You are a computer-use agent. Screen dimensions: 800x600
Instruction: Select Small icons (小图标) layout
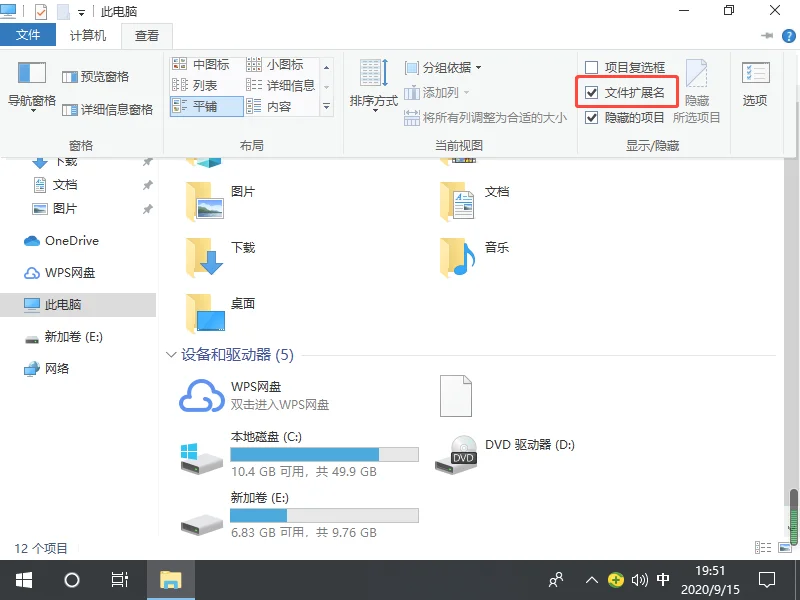(x=275, y=64)
